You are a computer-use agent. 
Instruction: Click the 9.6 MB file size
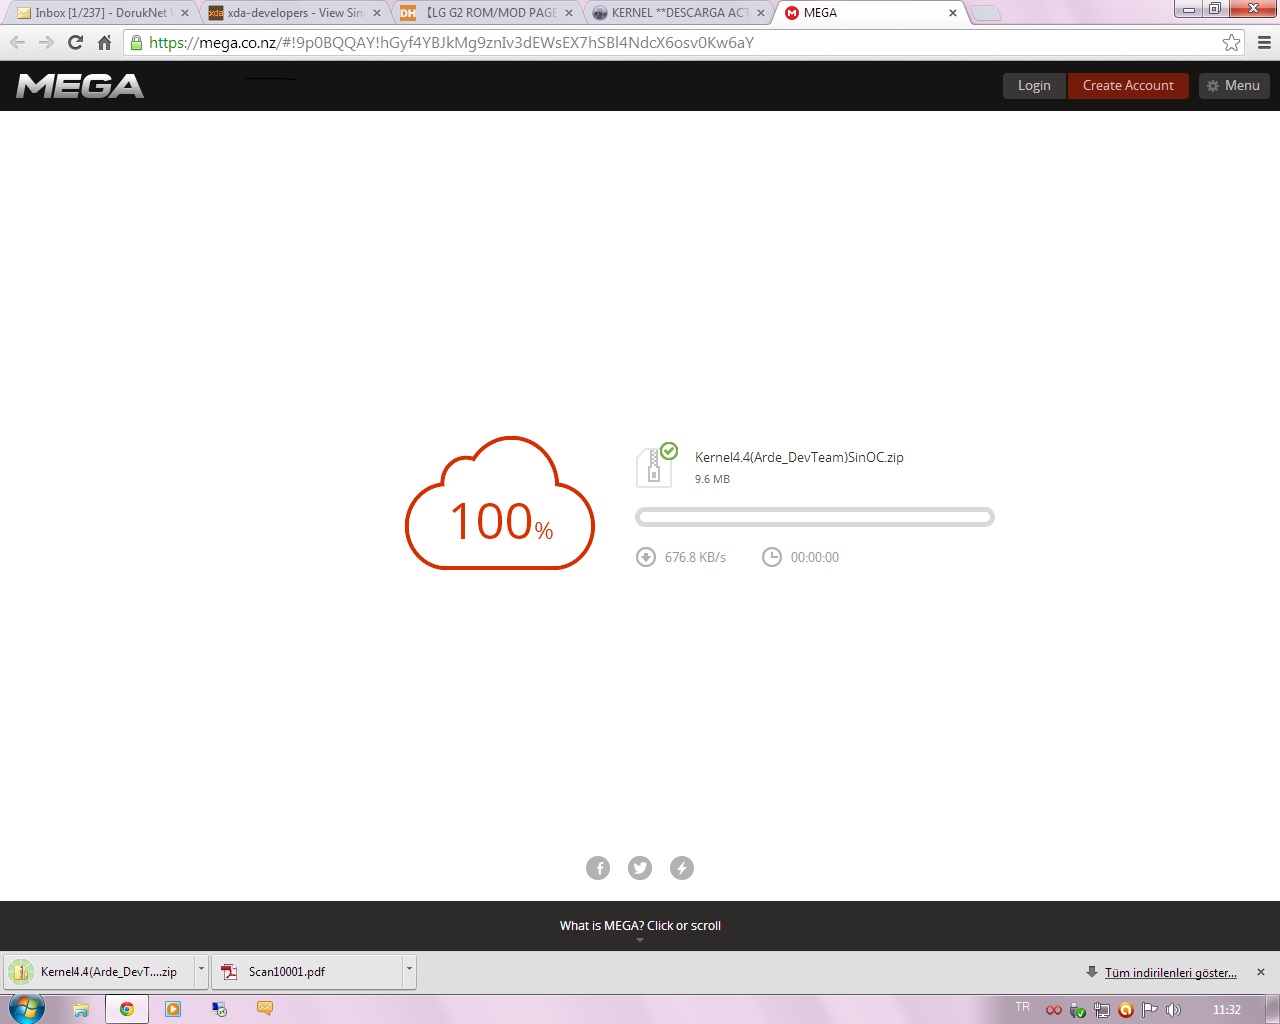pos(712,479)
